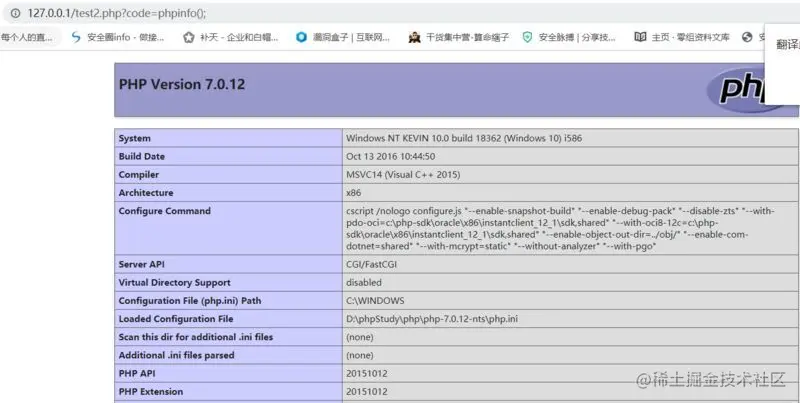
Task: Click '(none)' beside Additional .ini files parsed
Action: coord(360,356)
